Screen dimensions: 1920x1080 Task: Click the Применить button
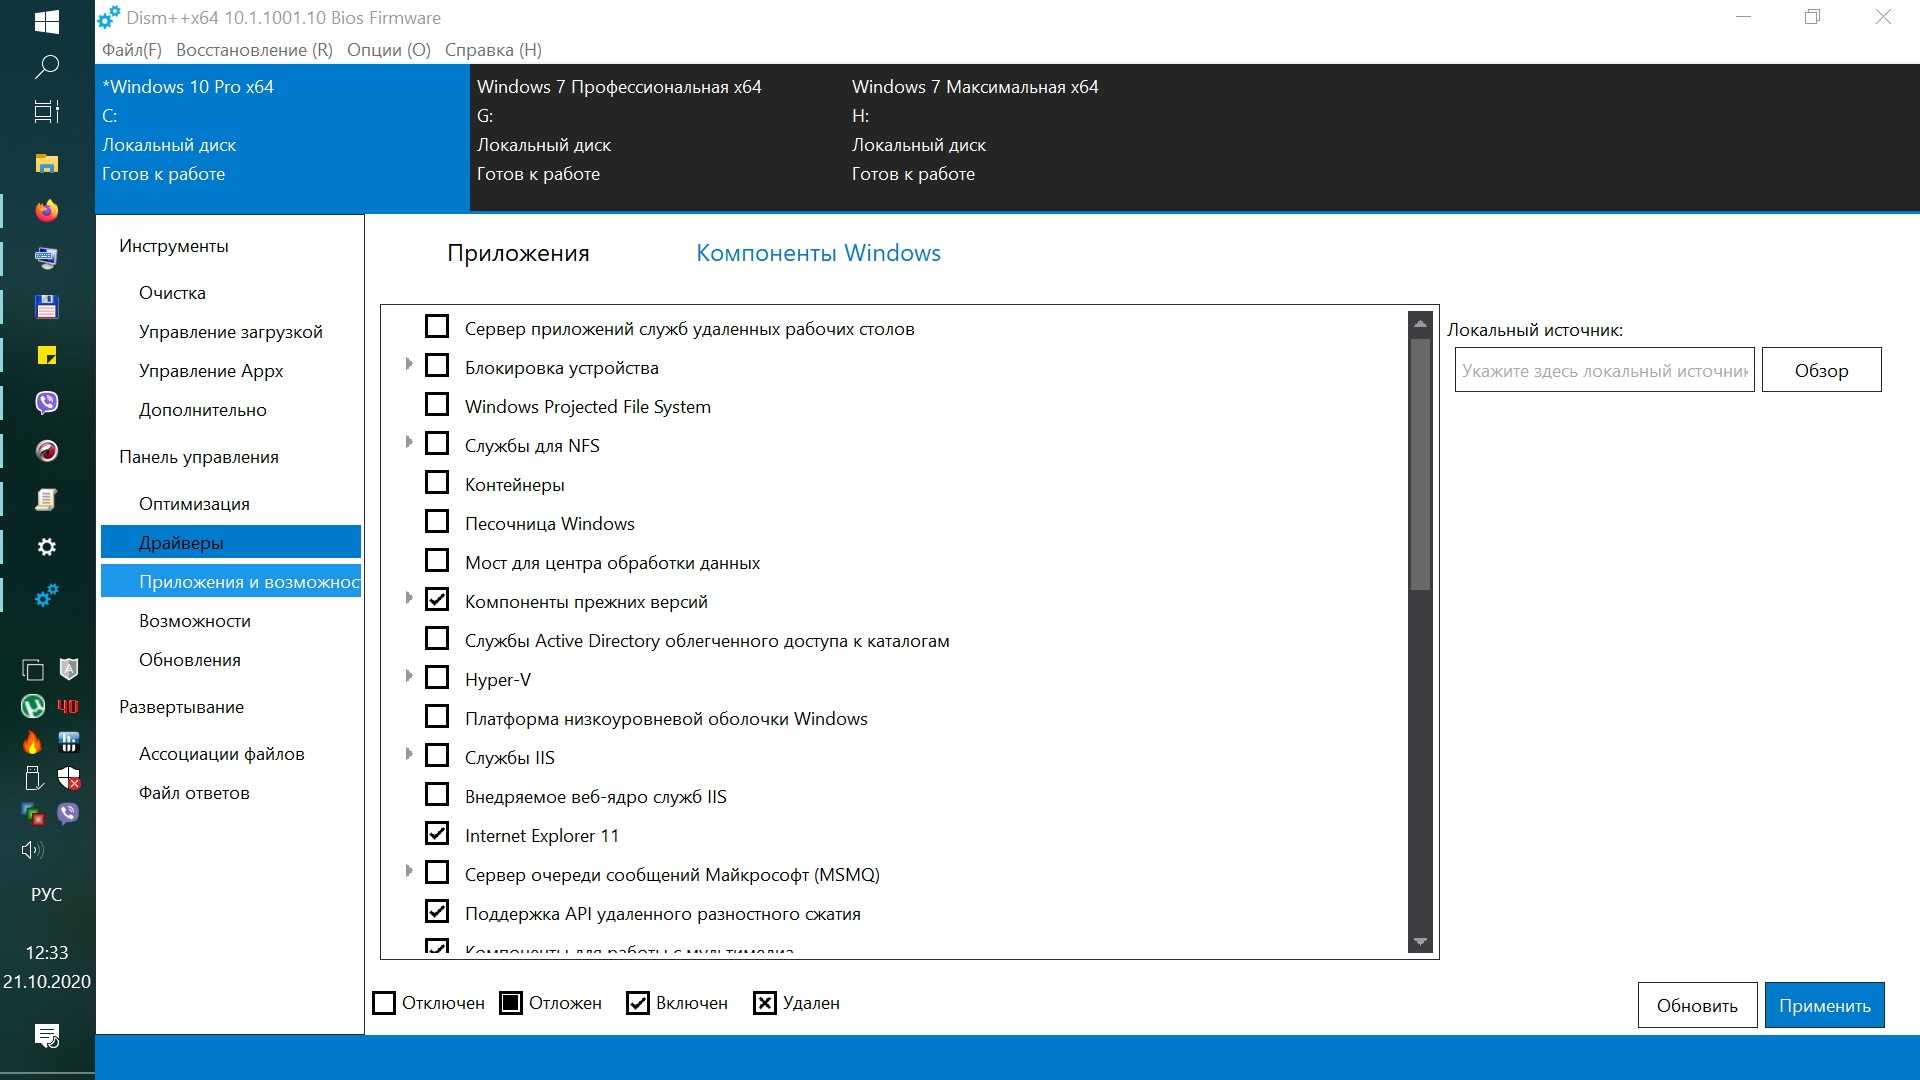pyautogui.click(x=1824, y=1005)
